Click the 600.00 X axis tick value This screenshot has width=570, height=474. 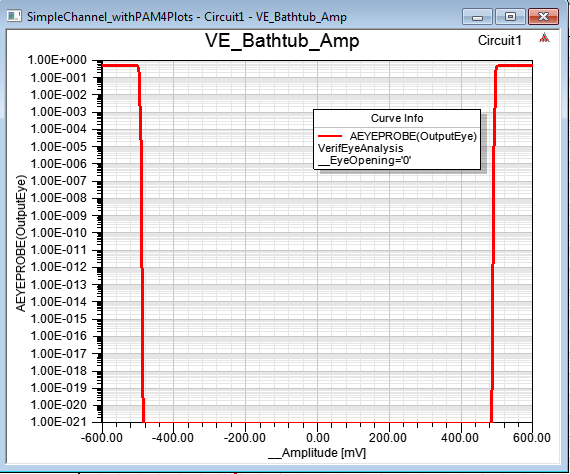point(532,438)
